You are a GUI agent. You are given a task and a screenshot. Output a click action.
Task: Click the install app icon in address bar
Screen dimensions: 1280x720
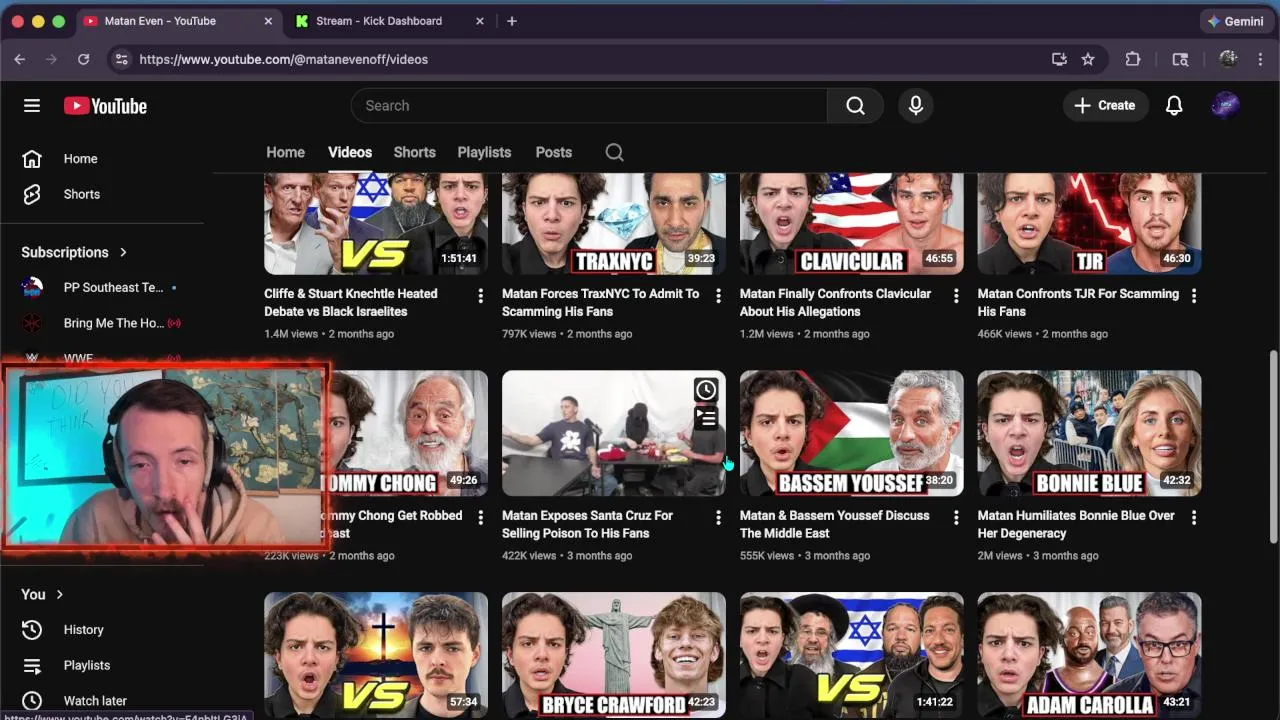(x=1059, y=59)
